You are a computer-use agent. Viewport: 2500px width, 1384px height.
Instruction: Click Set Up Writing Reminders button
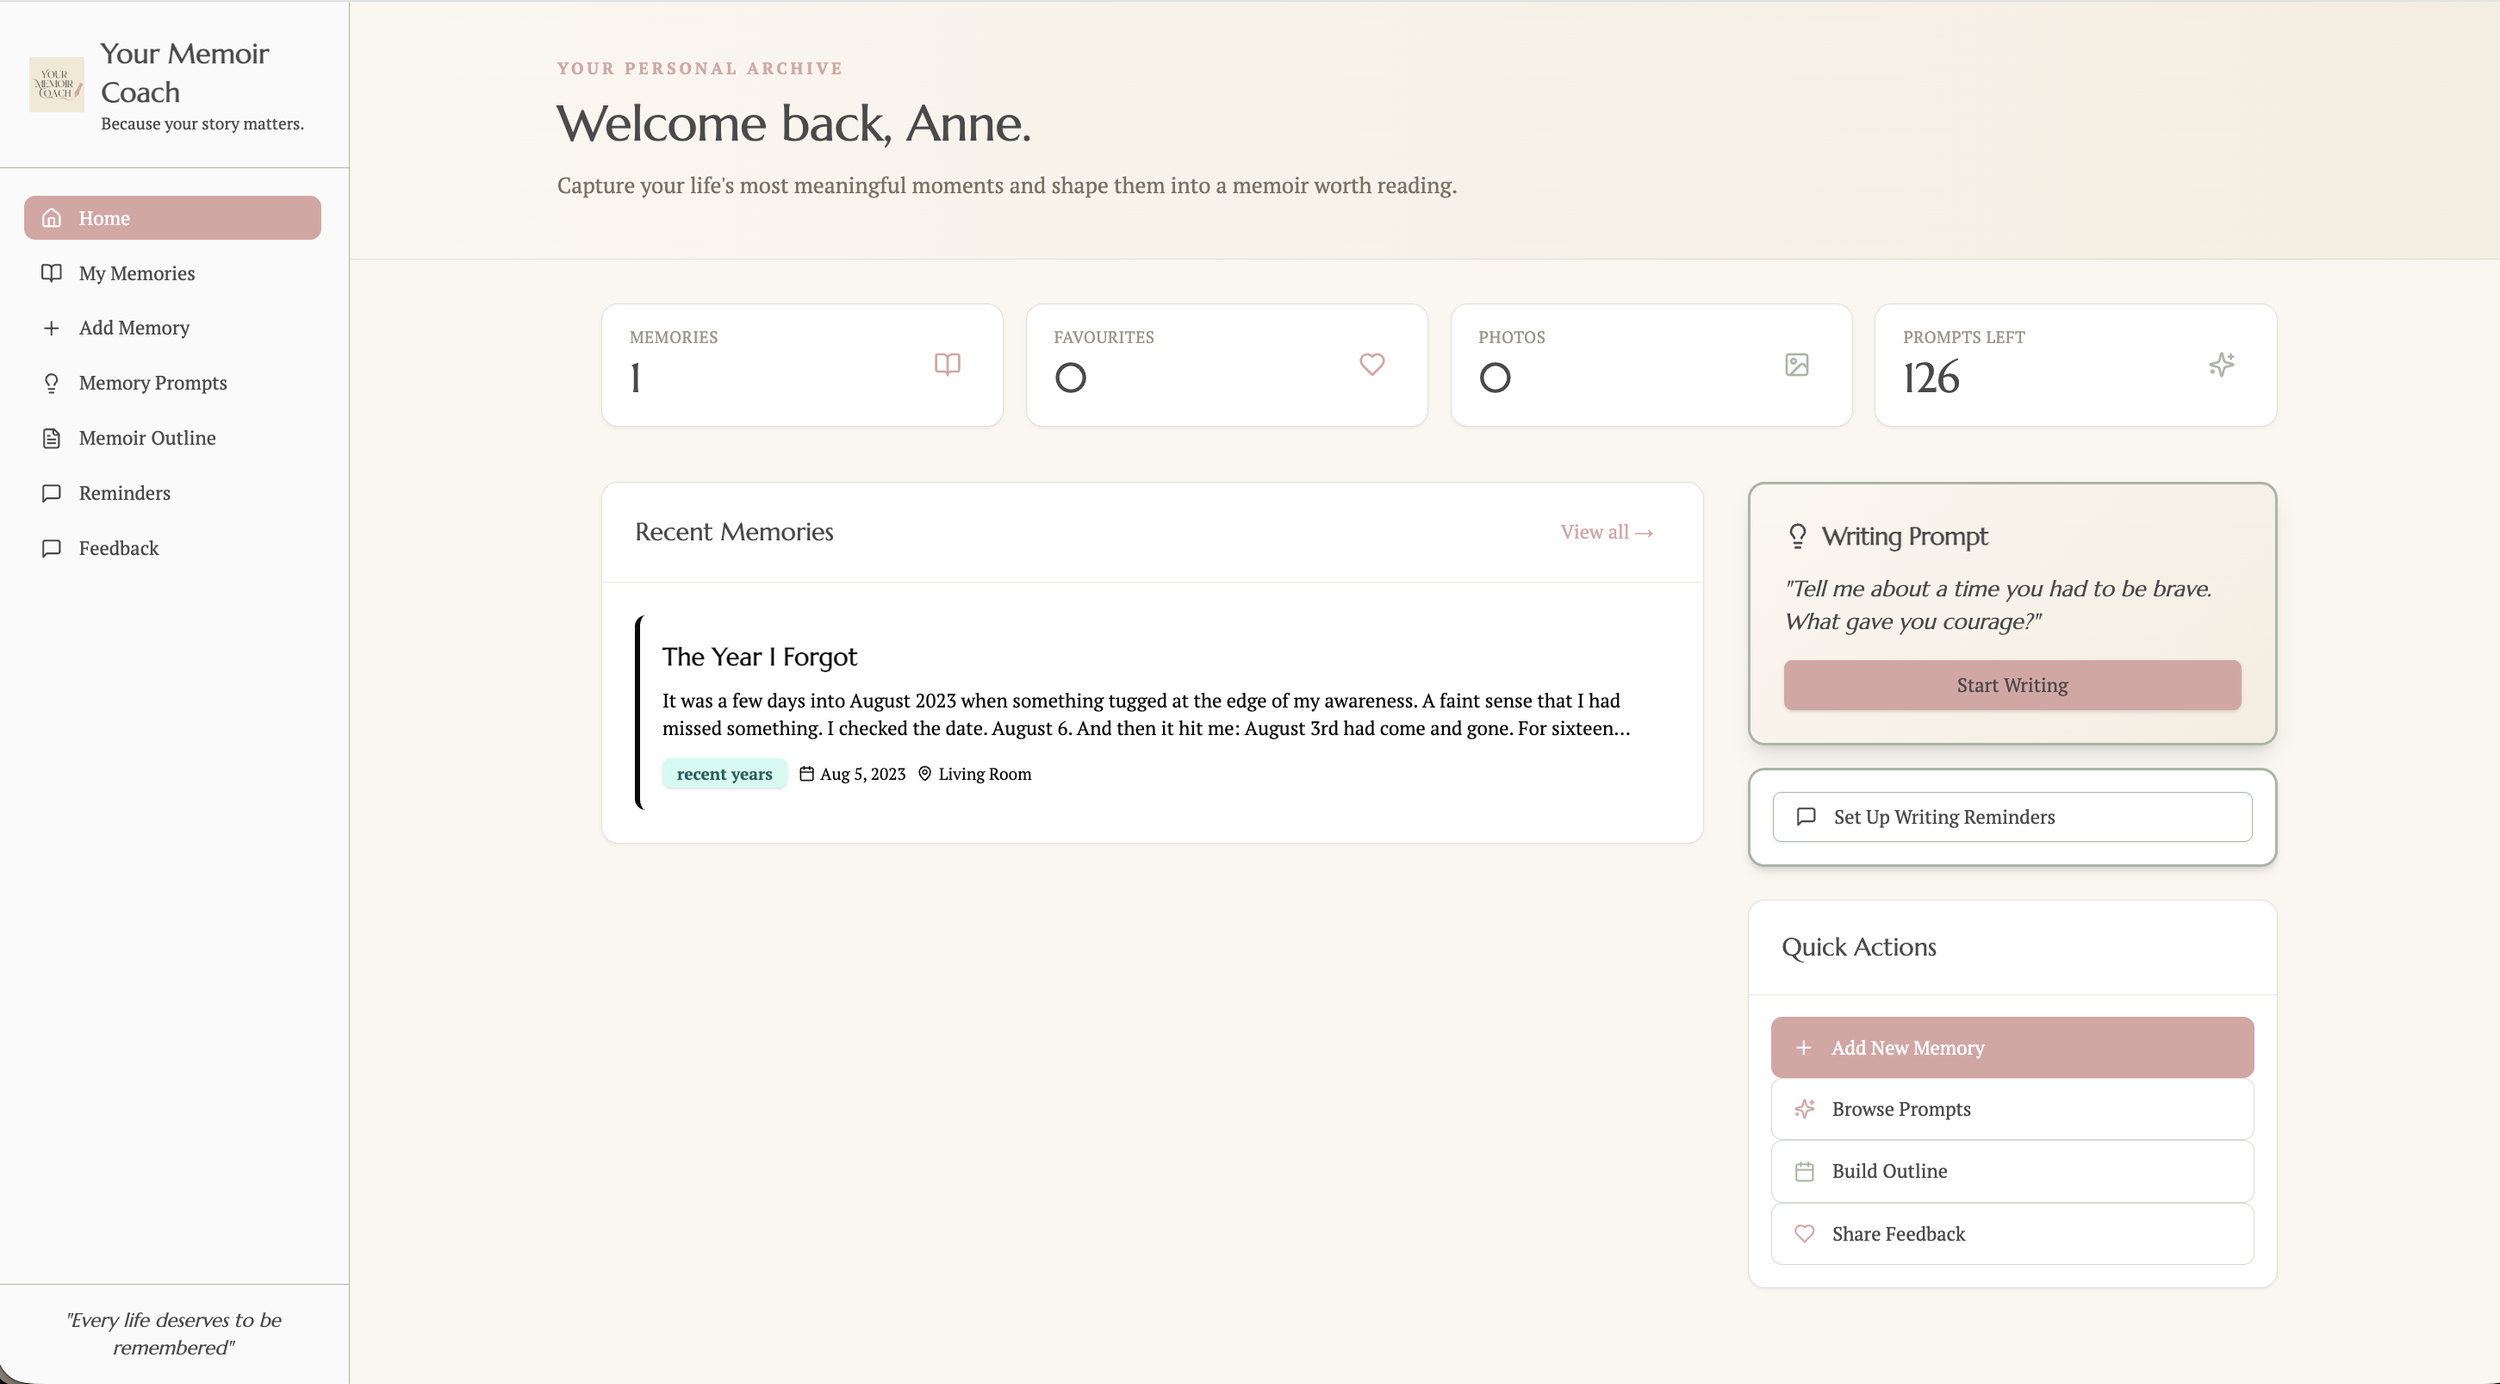pyautogui.click(x=2011, y=817)
